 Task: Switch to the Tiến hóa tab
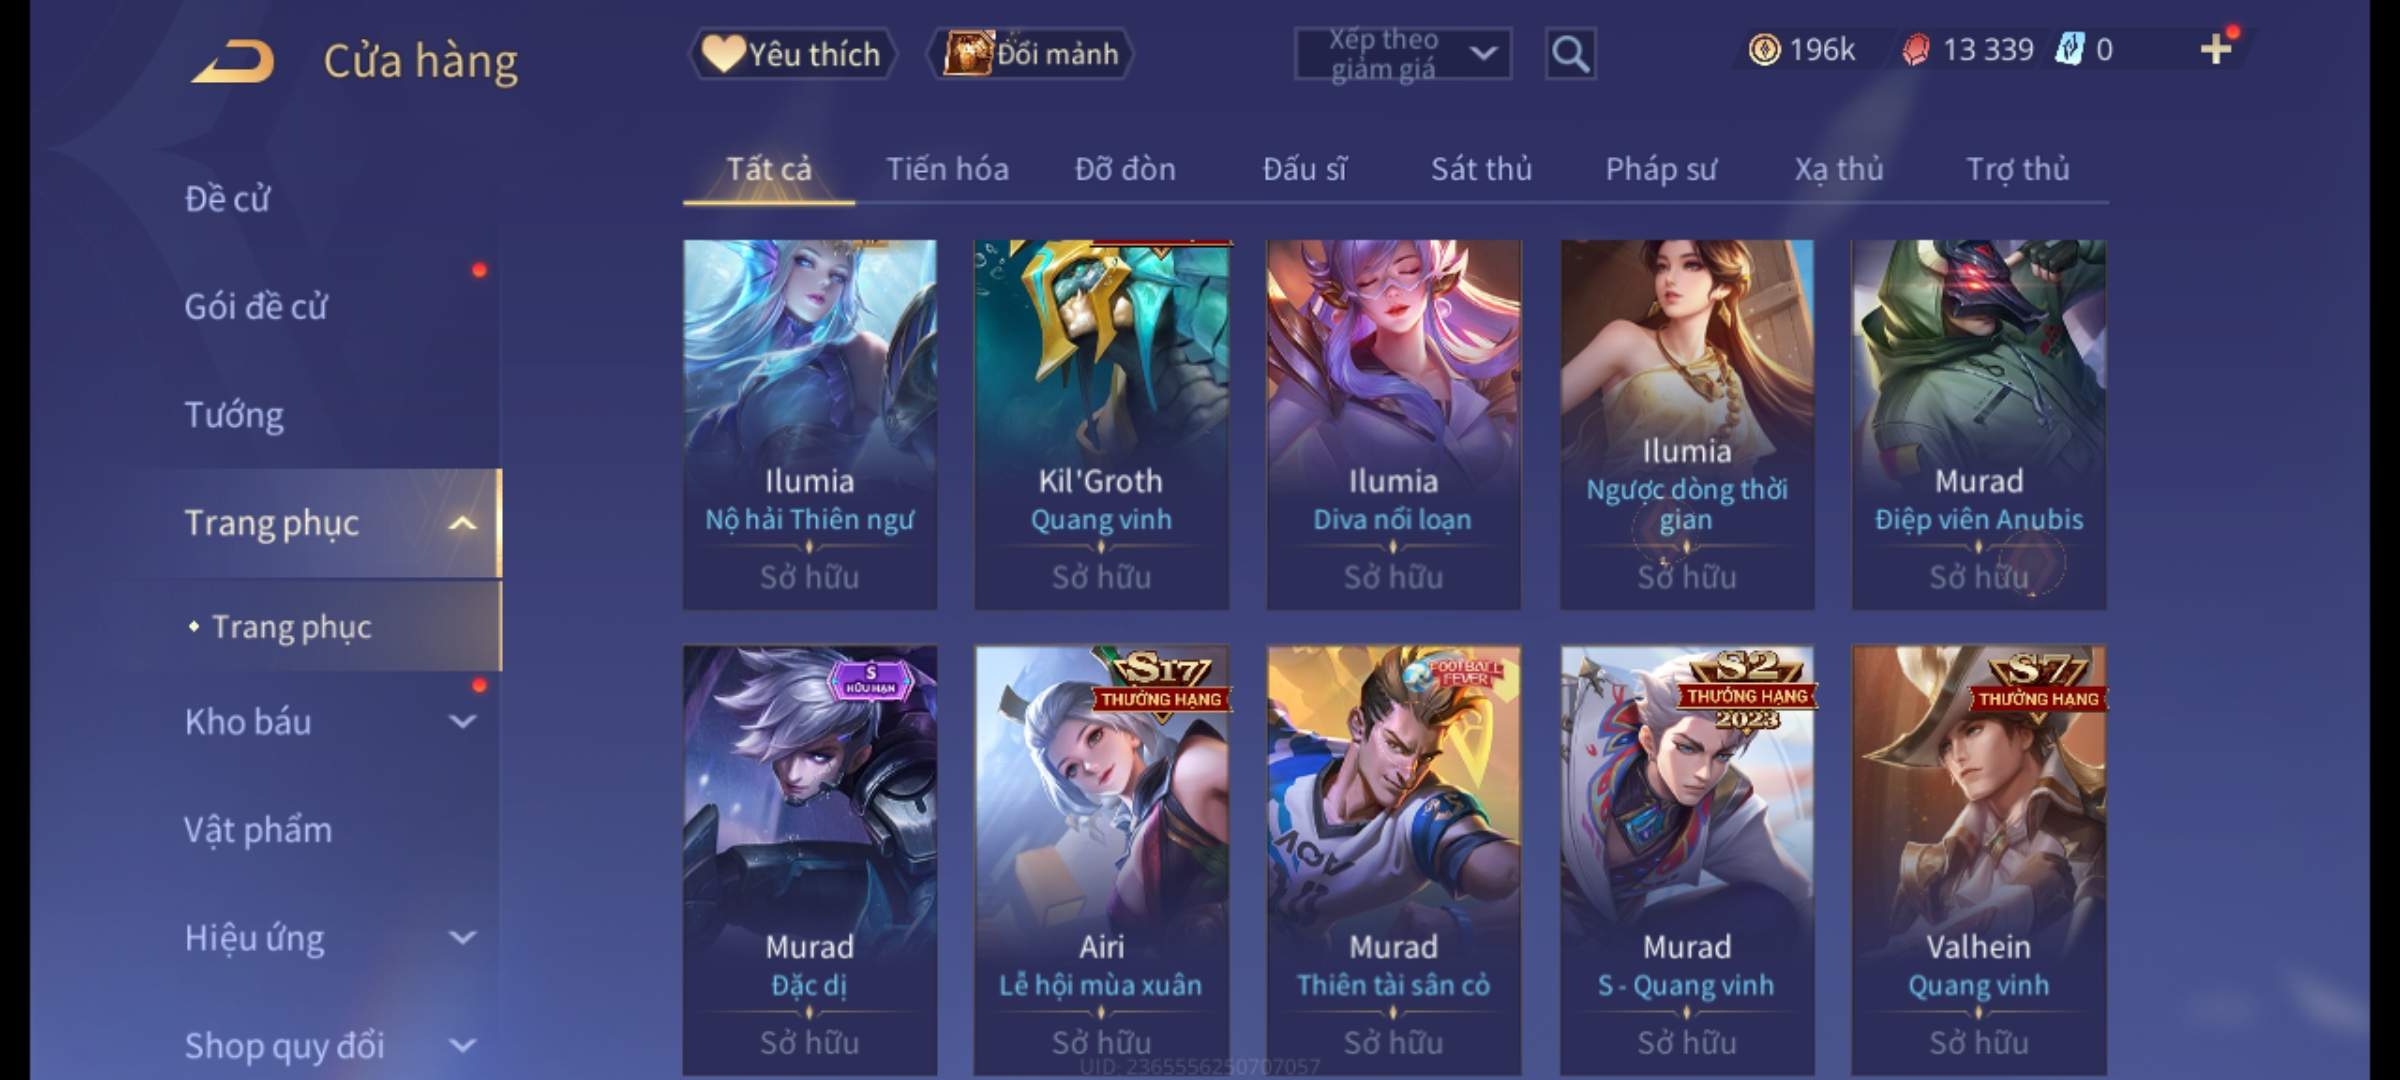coord(947,169)
